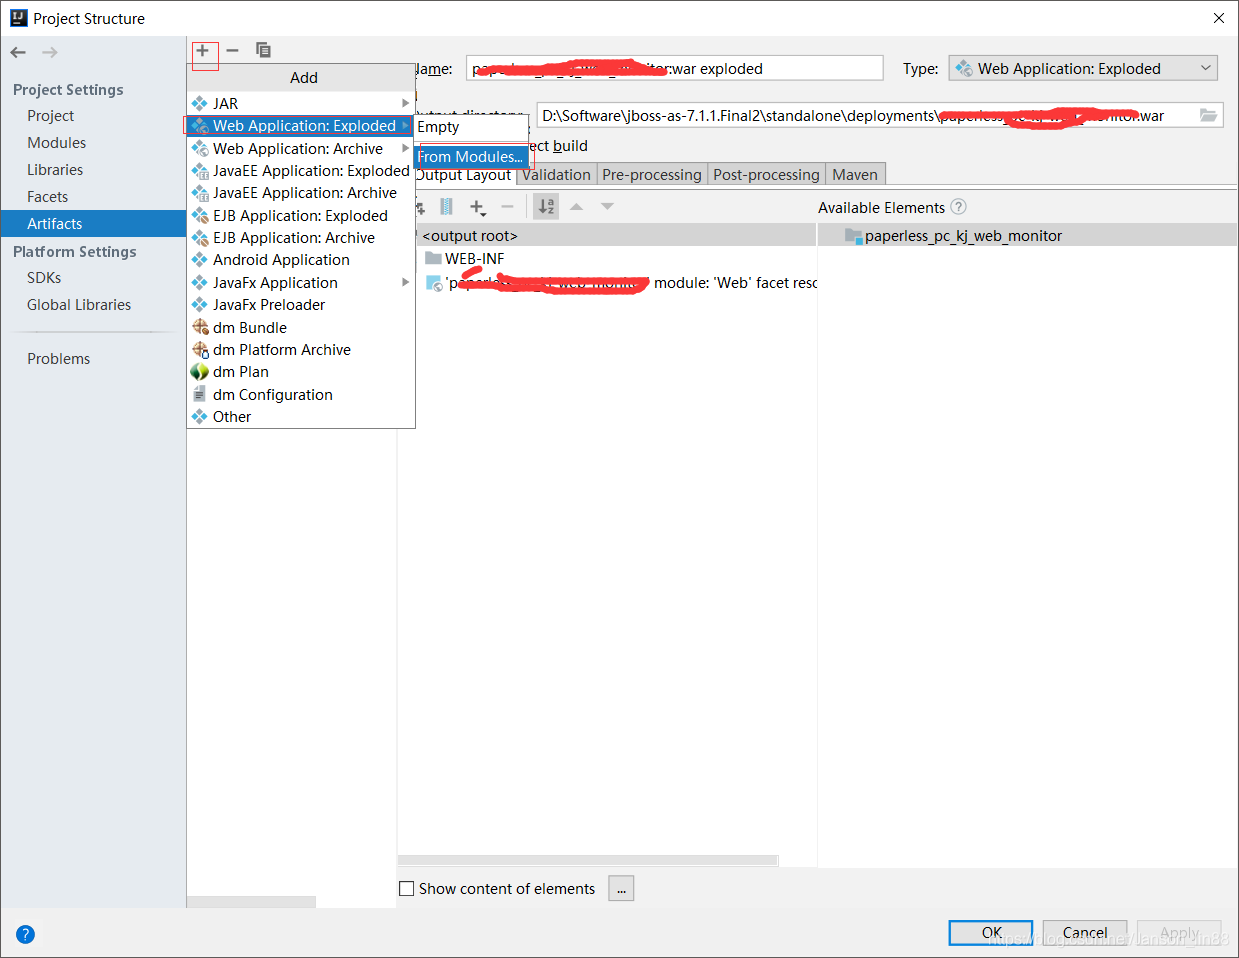Click the IntelliJ Project Structure window icon
Image resolution: width=1239 pixels, height=958 pixels.
click(x=19, y=18)
